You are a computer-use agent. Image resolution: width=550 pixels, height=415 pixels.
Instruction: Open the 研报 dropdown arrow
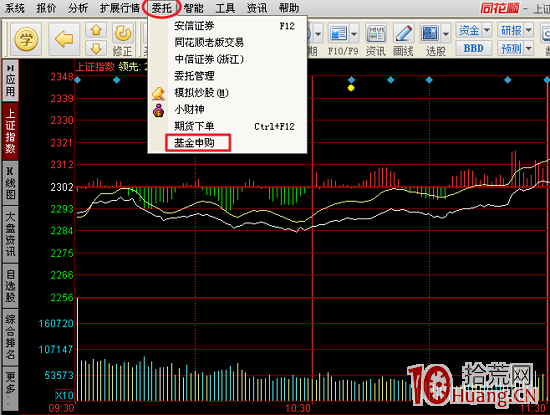(x=529, y=30)
